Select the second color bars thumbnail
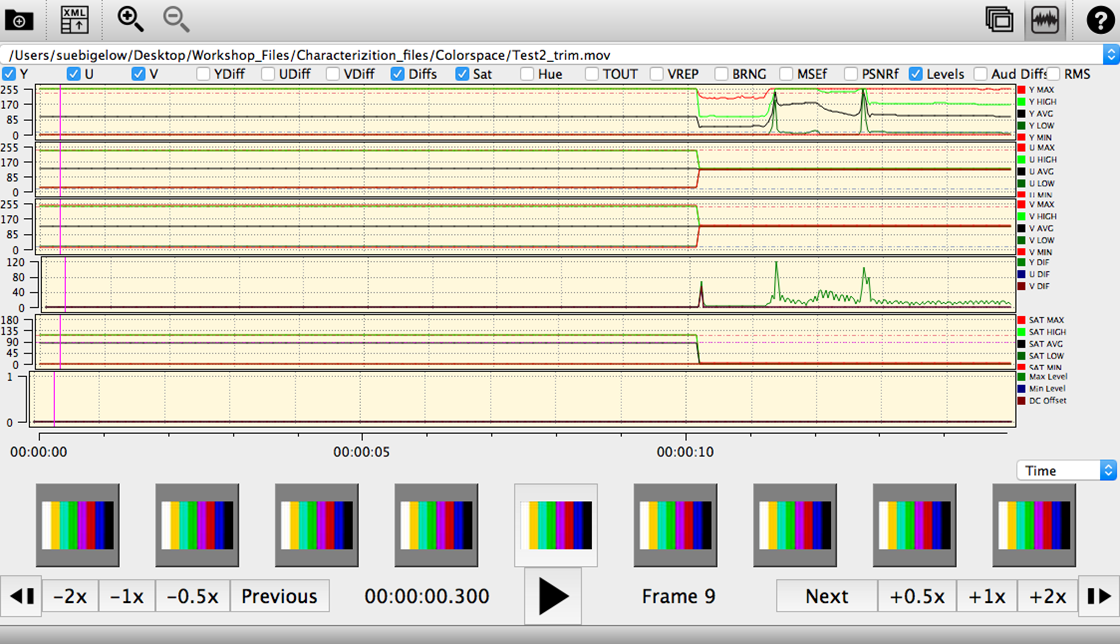 pyautogui.click(x=197, y=525)
